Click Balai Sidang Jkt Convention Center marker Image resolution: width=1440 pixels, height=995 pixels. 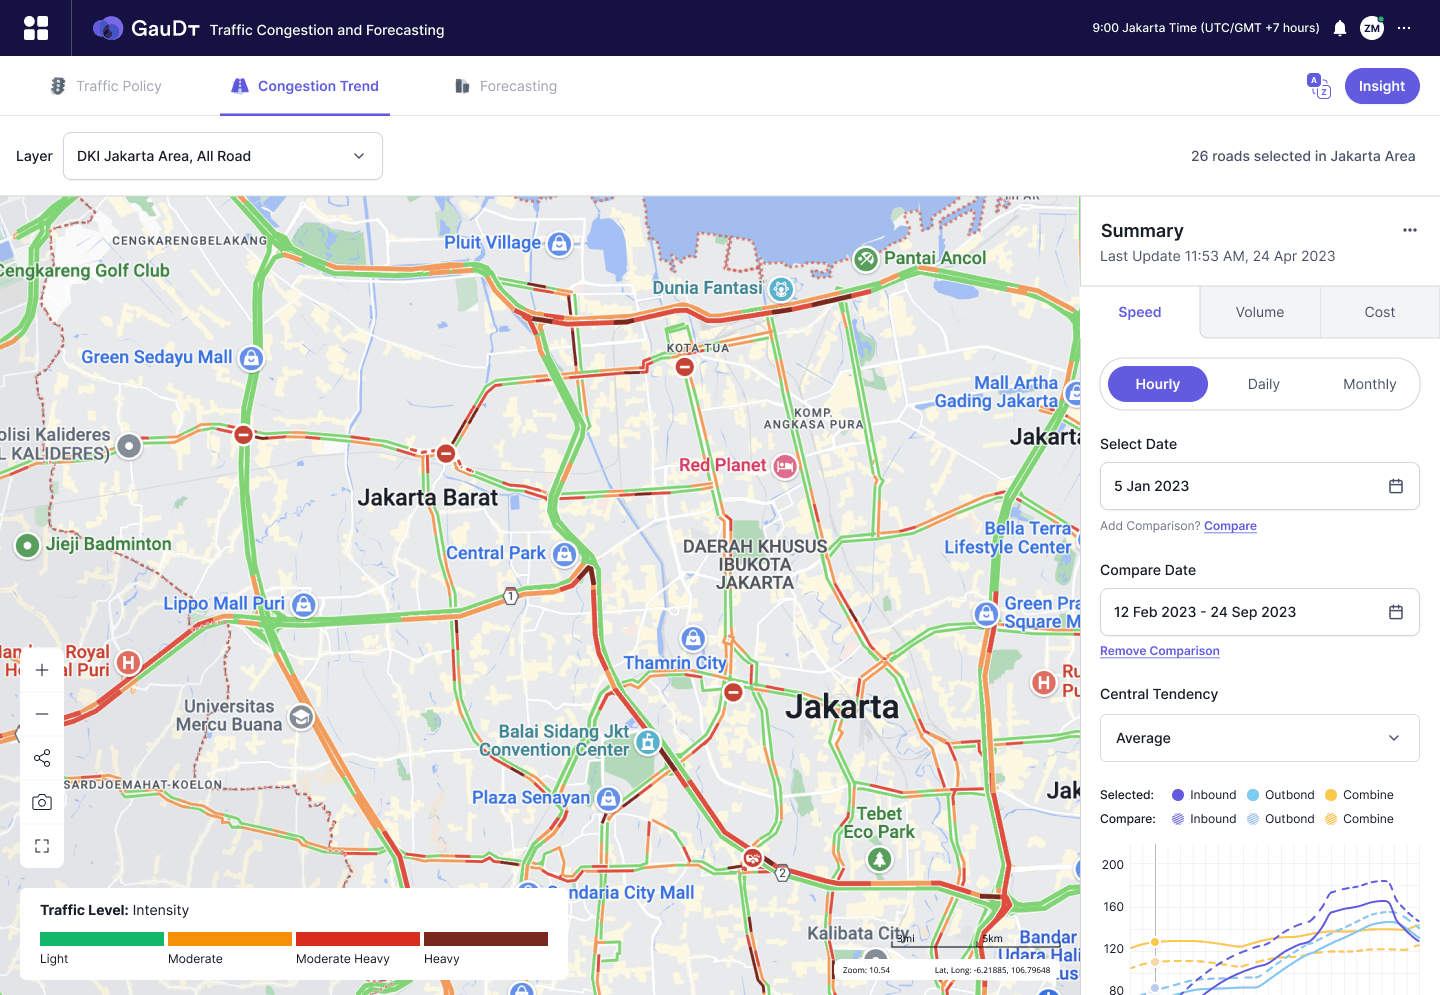tap(648, 742)
